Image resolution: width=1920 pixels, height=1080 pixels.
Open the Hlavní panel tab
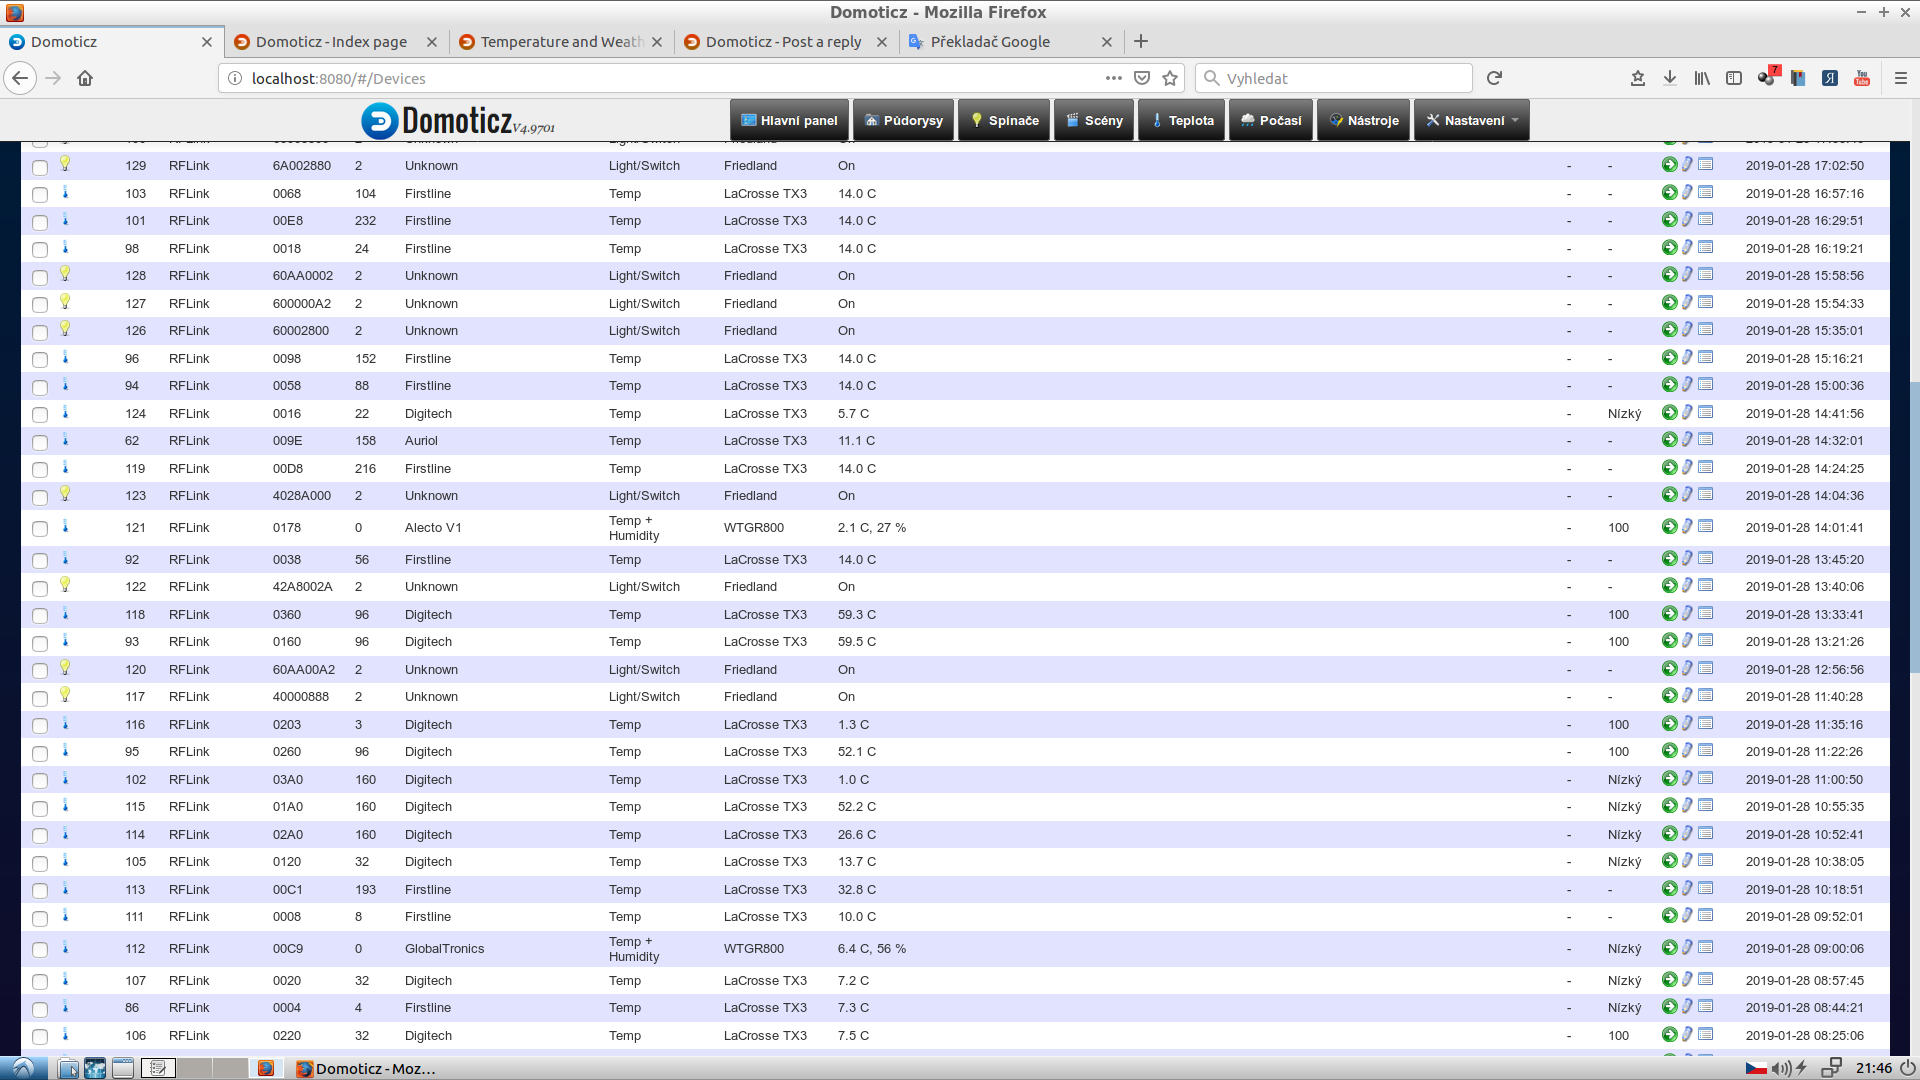pos(789,120)
